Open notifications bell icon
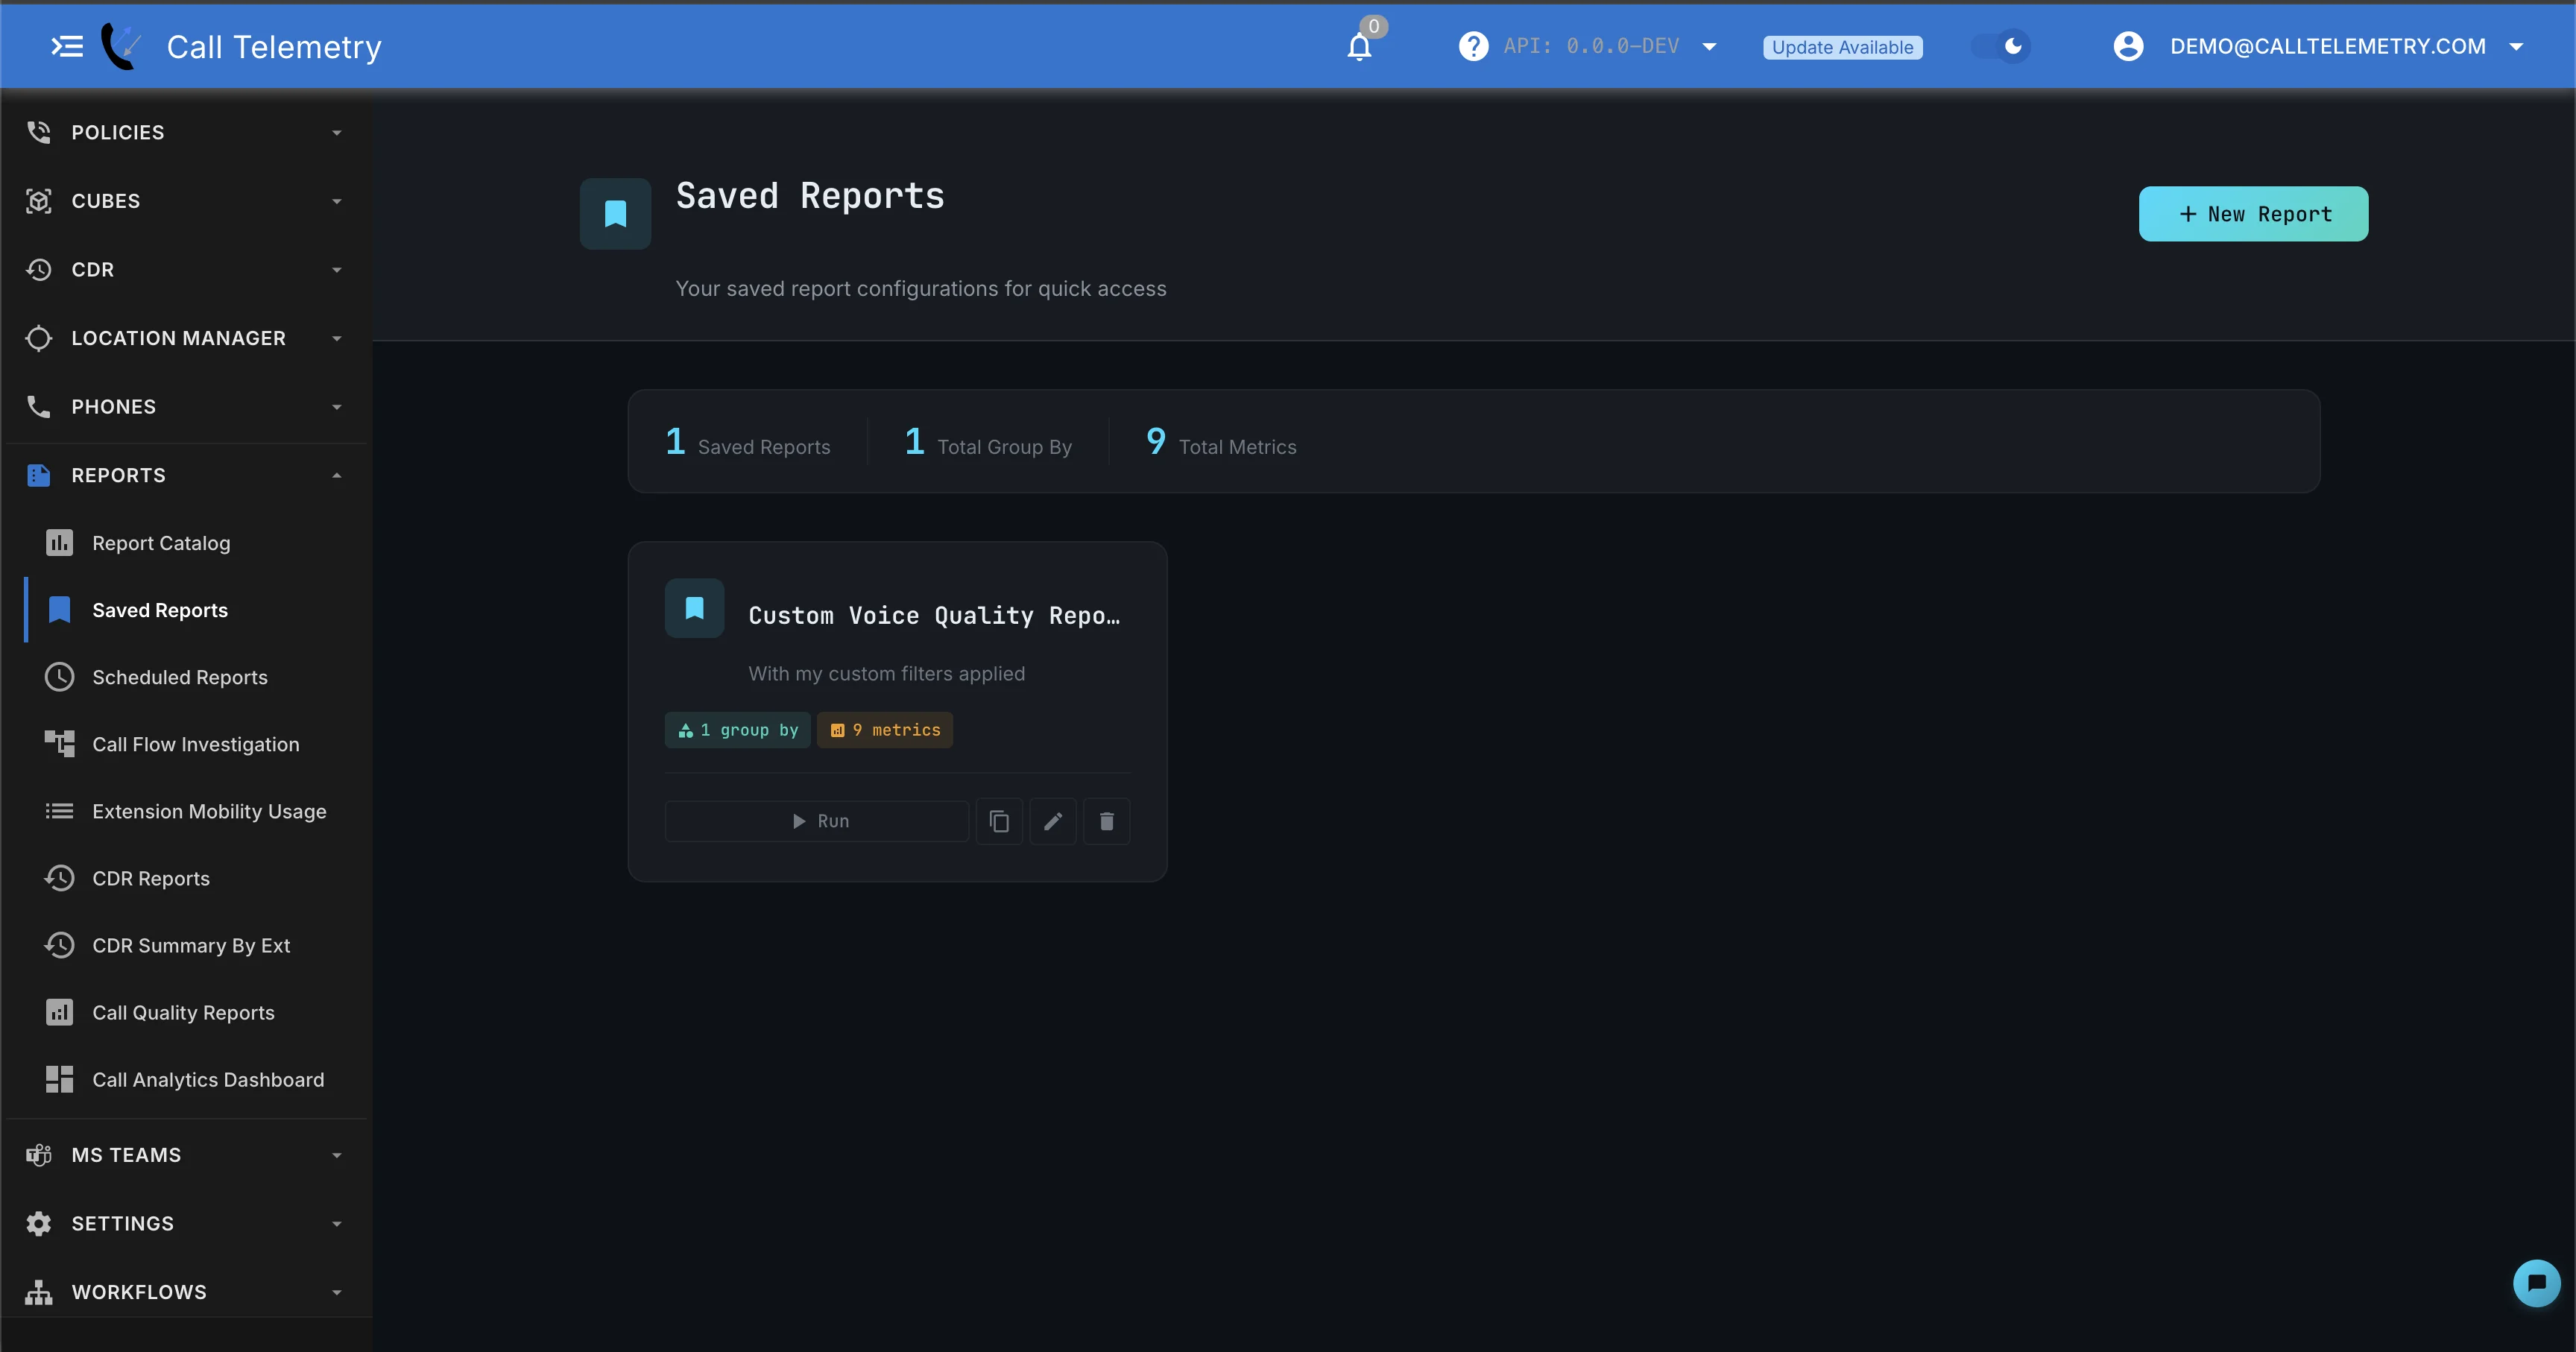 pos(1359,47)
